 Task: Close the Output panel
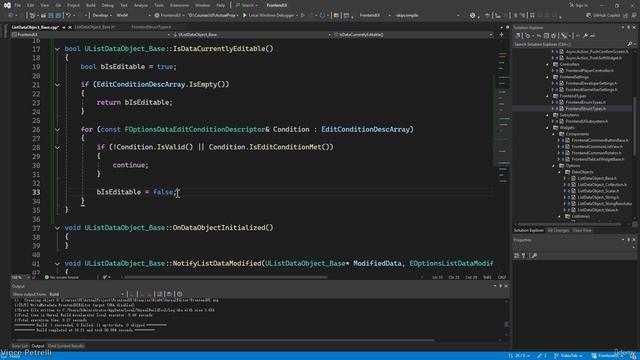point(506,286)
